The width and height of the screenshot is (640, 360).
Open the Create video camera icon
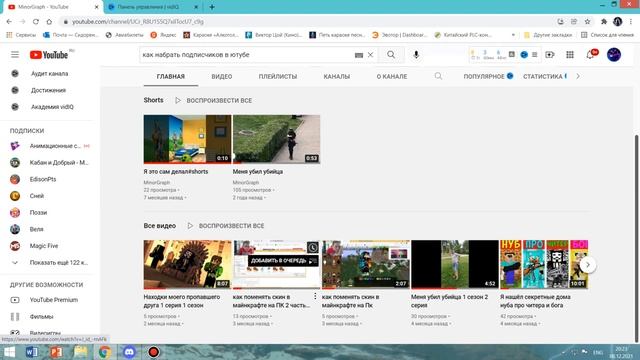[x=550, y=55]
